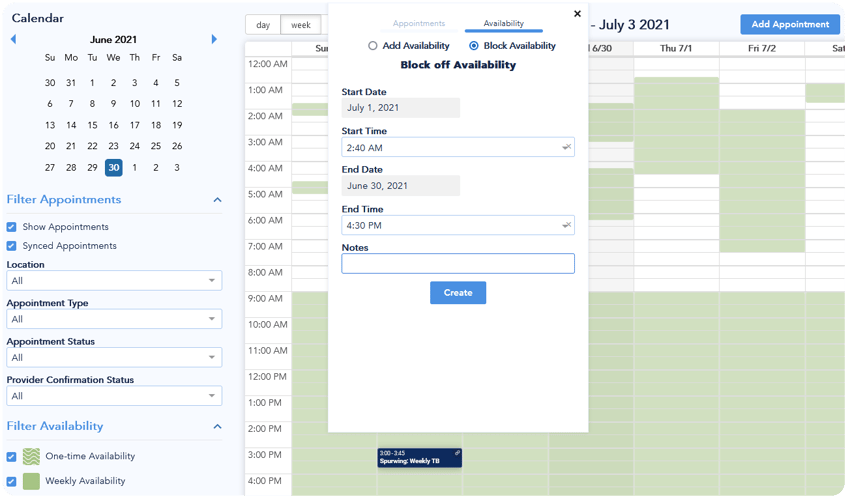Switch calendar to week view

point(301,25)
